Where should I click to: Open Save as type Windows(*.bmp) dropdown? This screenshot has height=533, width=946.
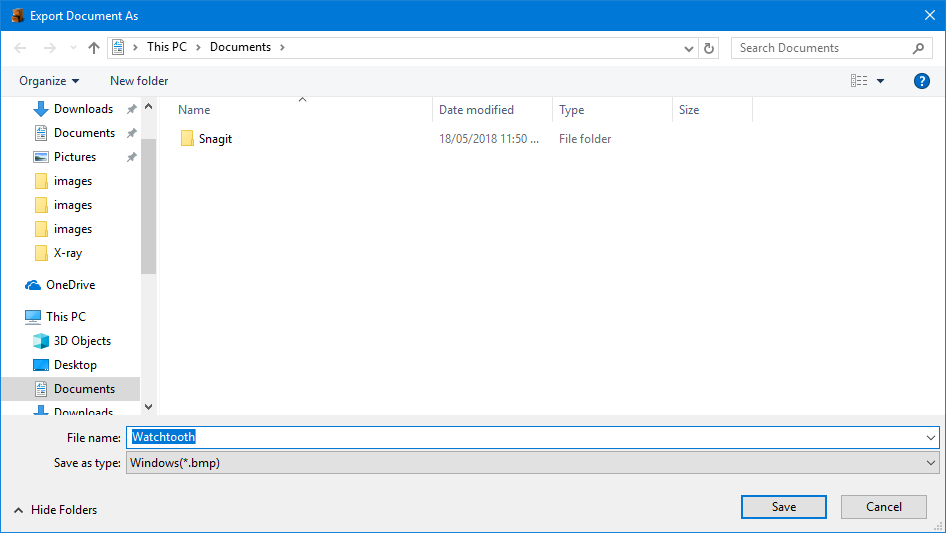pyautogui.click(x=532, y=463)
